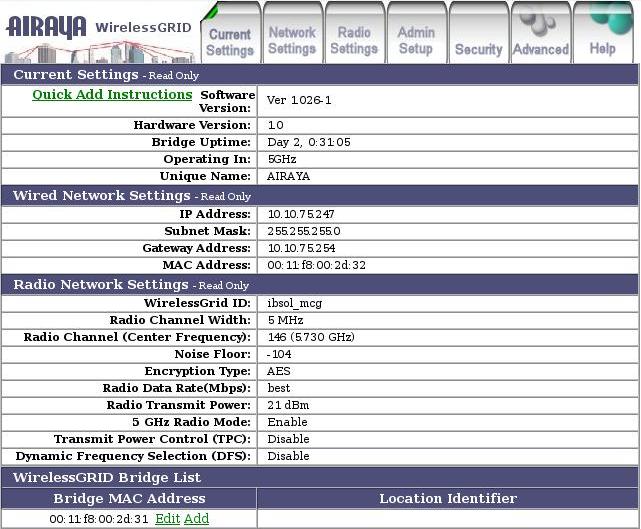Viewport: 641px width, 529px height.
Task: Click the WirelessGrid ID label
Action: click(197, 303)
